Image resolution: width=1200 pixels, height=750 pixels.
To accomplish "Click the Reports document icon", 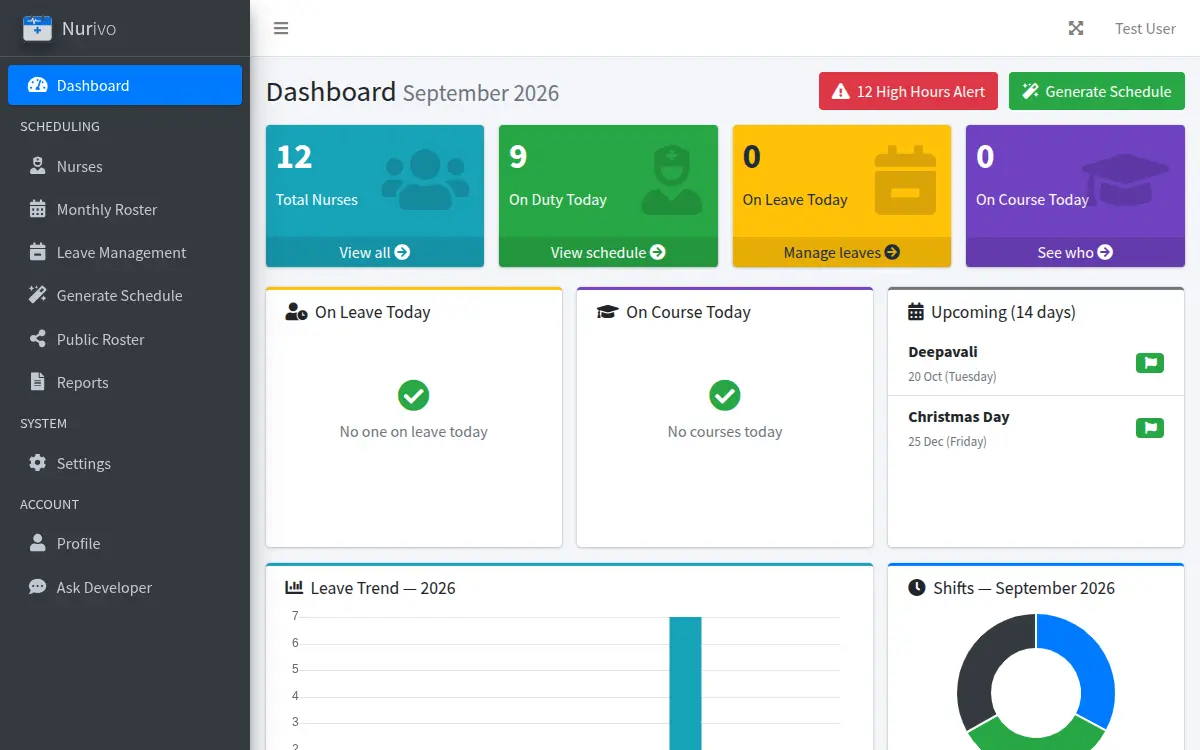I will pos(38,382).
